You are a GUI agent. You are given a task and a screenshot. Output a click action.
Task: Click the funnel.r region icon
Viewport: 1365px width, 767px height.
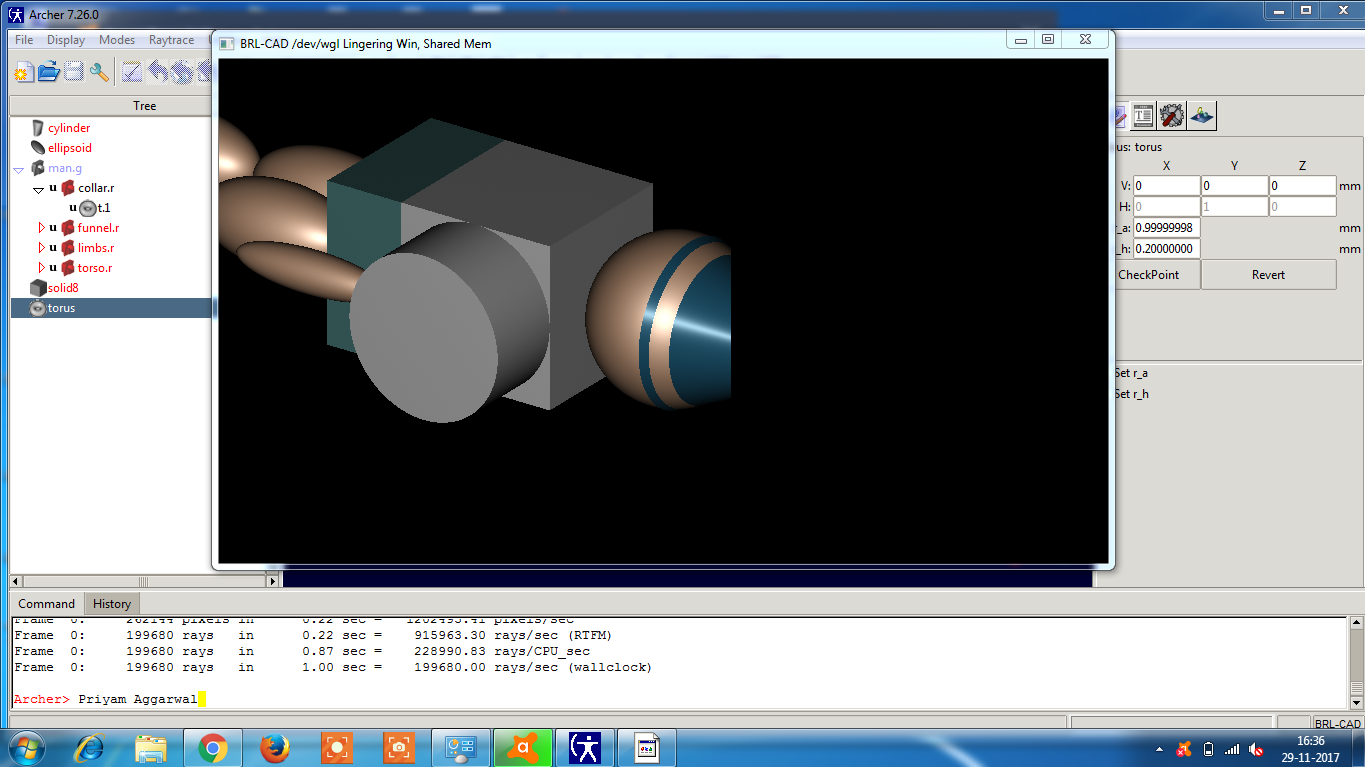[x=68, y=228]
